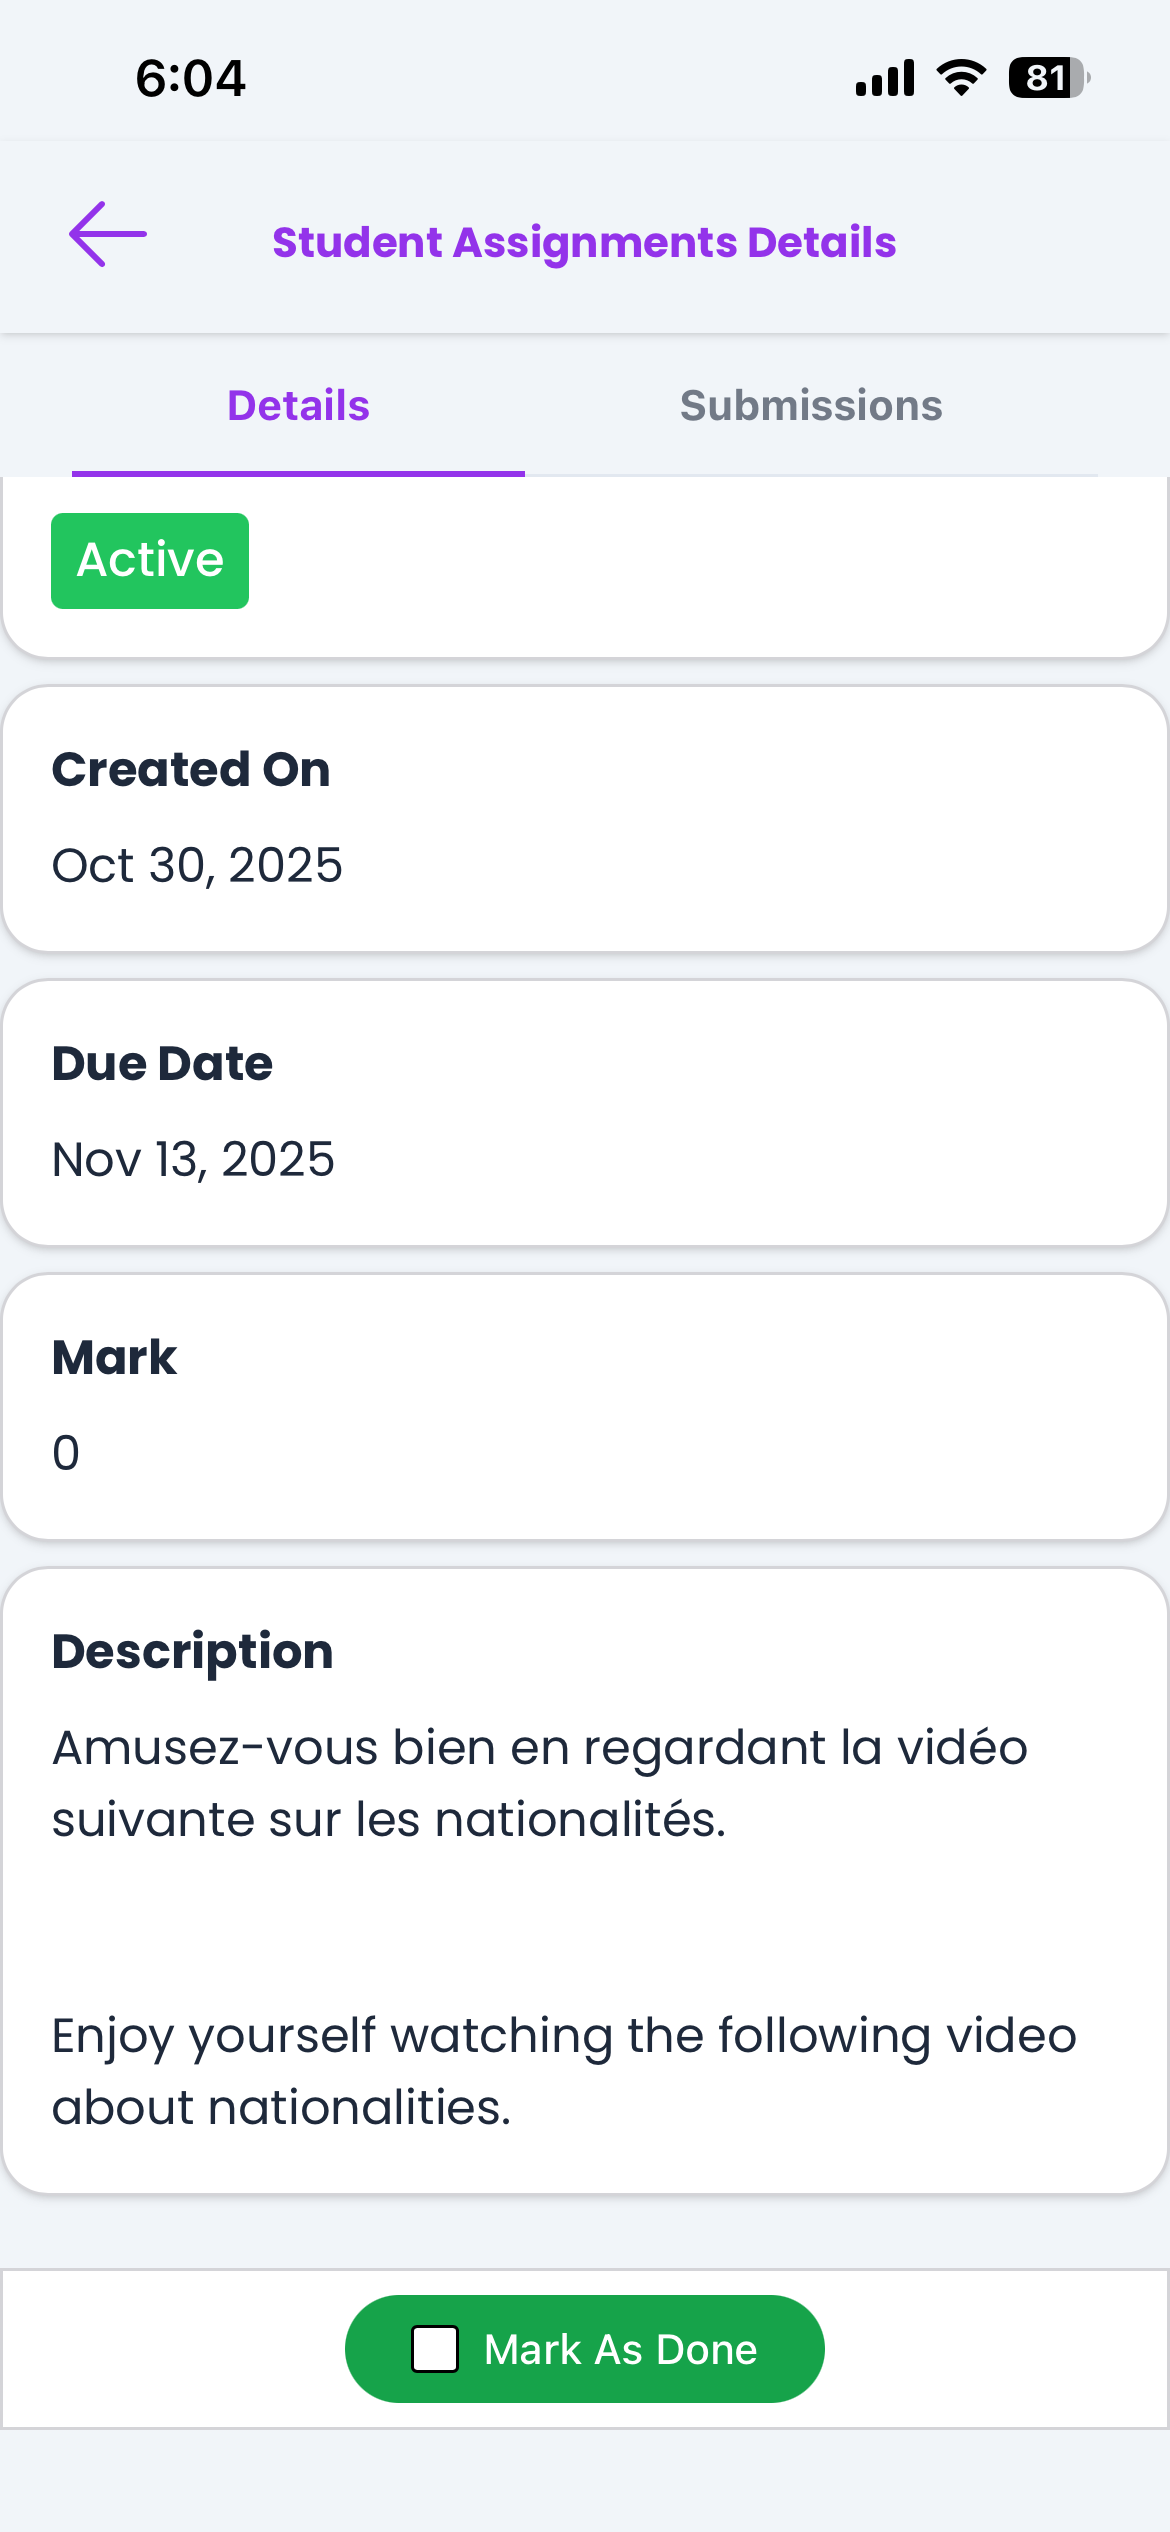Tap the Oct 30, 2025 created date

tap(197, 865)
